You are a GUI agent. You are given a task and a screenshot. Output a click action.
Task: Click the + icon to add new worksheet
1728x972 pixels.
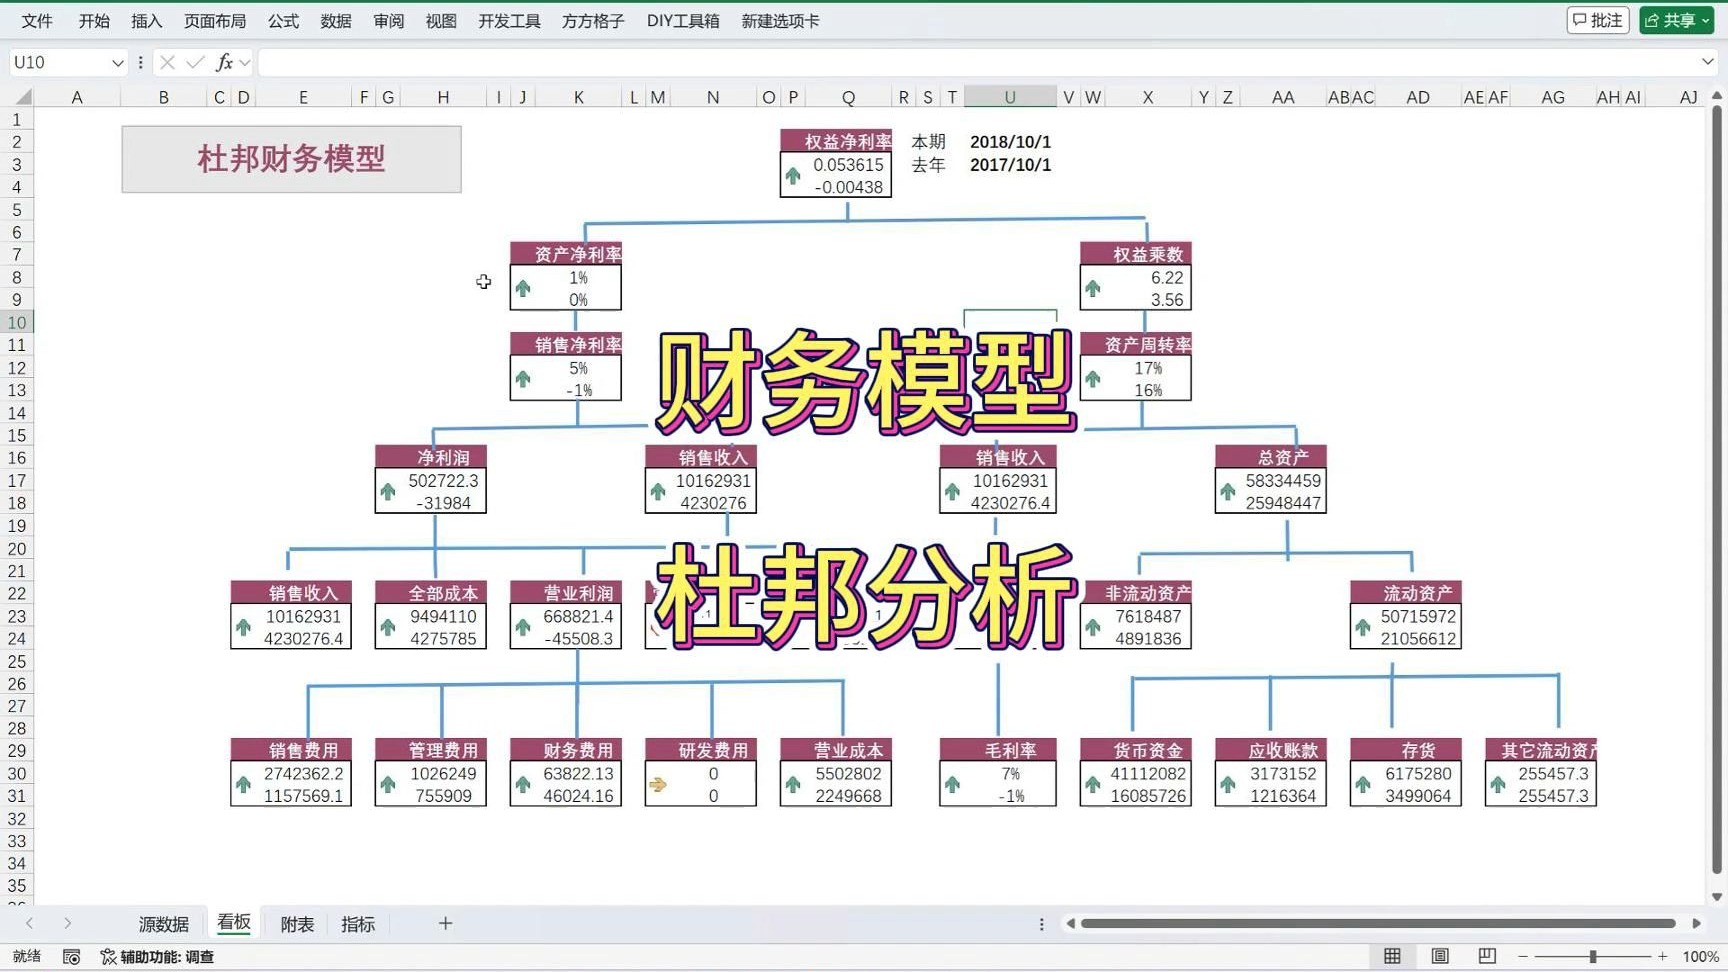pyautogui.click(x=444, y=923)
